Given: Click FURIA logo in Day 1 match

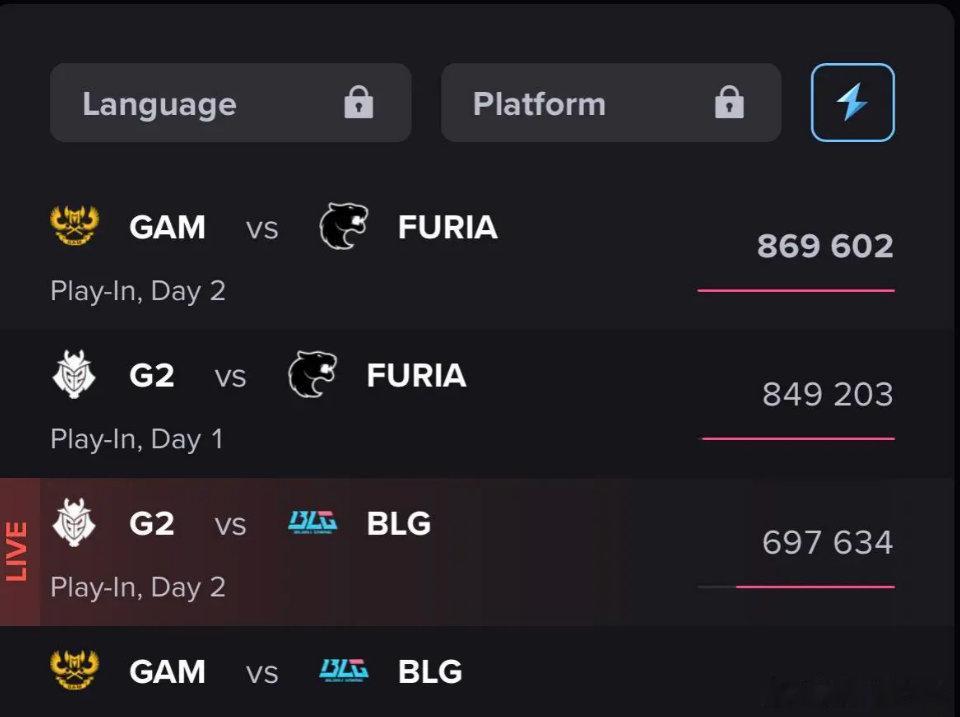Looking at the screenshot, I should tap(312, 374).
